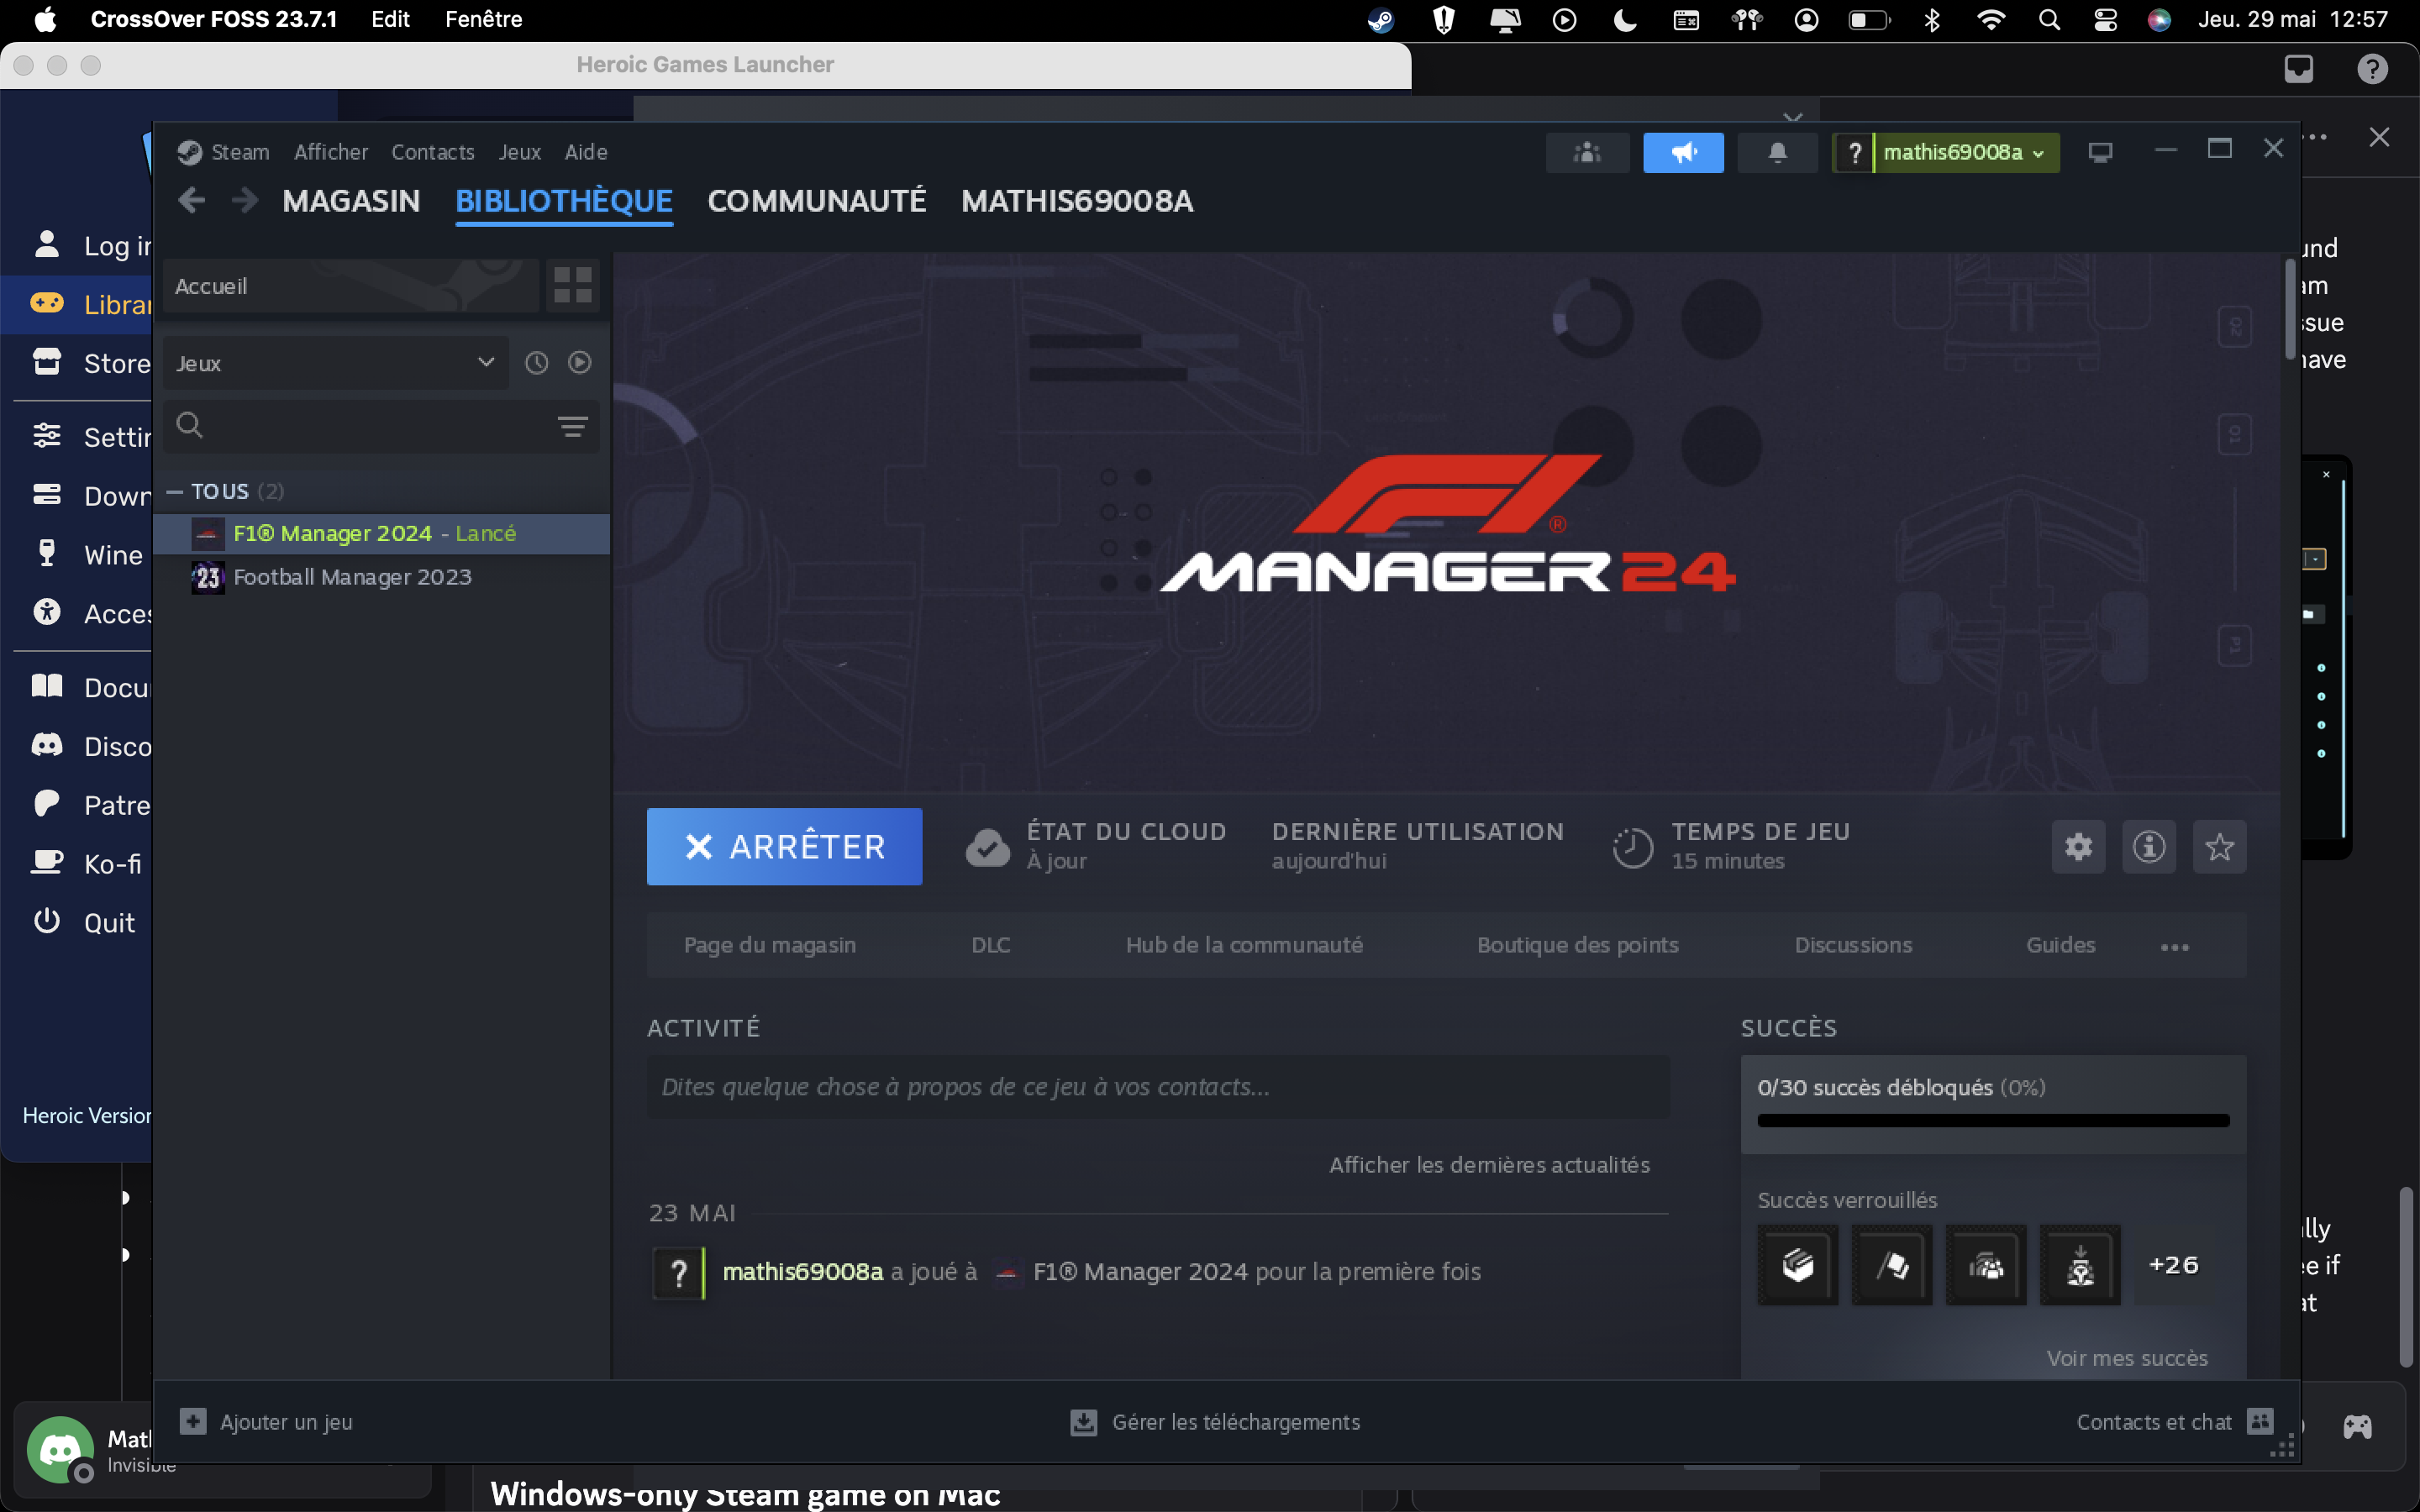Click Ajouter un jeu button

266,1422
